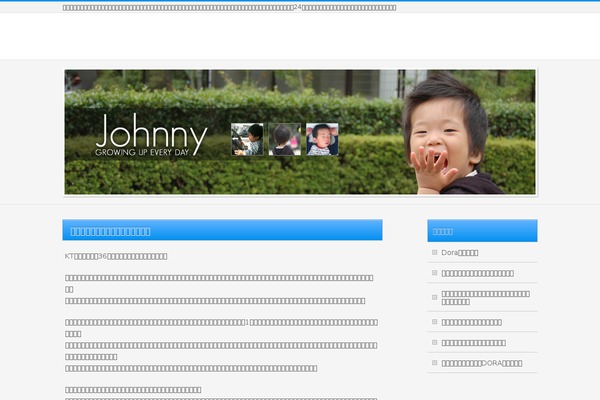Click GROWING UP EVERY DAY tagline
Viewport: 600px width, 400px height.
click(142, 152)
